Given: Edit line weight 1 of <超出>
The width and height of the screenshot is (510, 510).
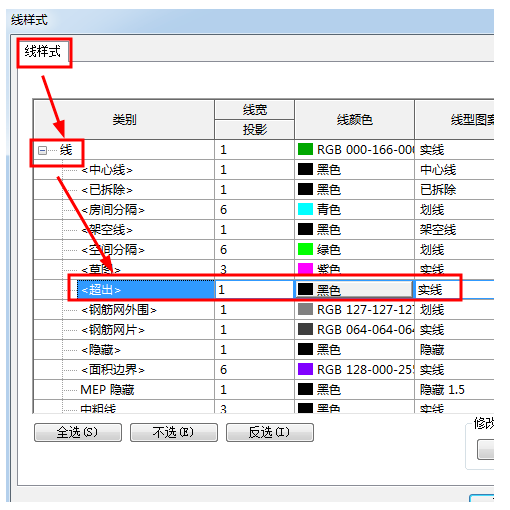Looking at the screenshot, I should pyautogui.click(x=254, y=290).
